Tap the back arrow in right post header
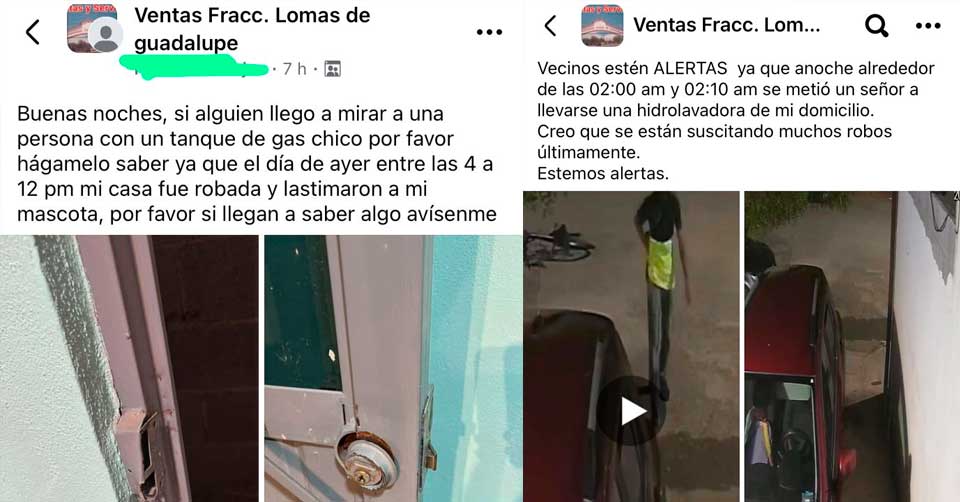 click(550, 26)
